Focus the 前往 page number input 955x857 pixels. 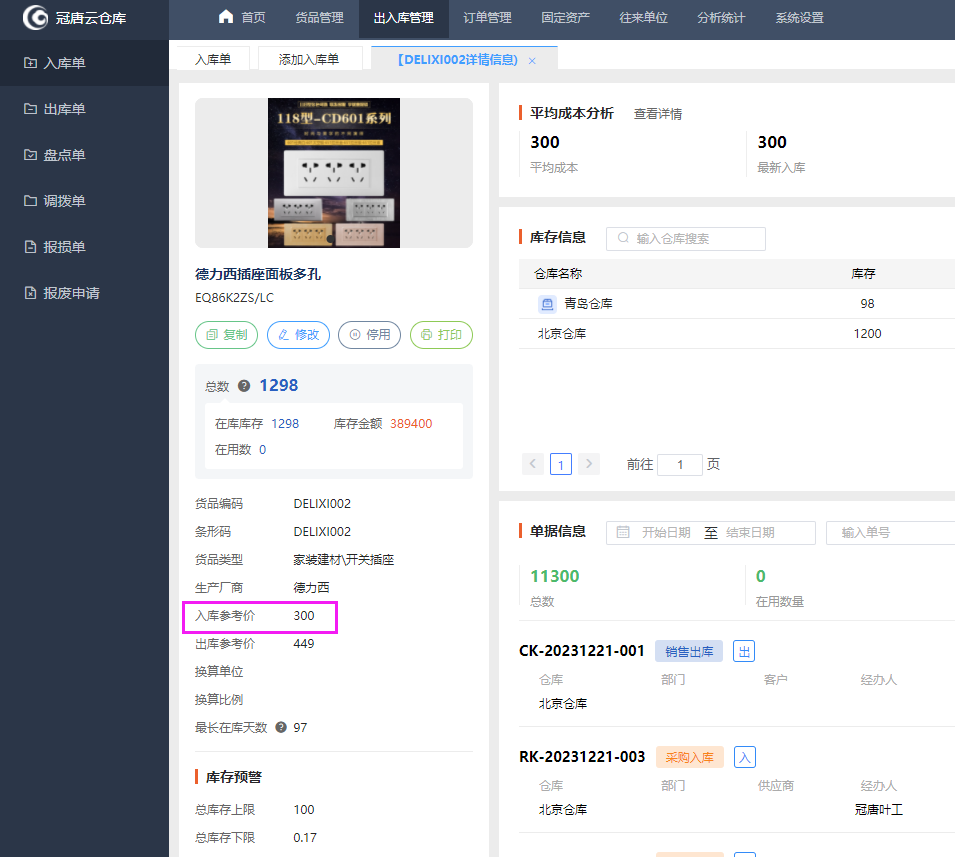[680, 465]
